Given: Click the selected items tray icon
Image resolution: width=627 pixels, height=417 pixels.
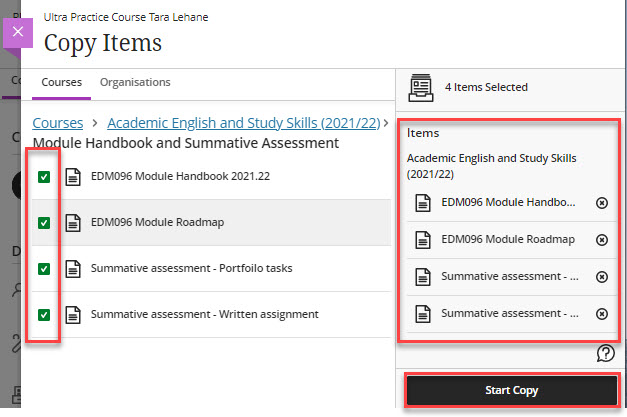Looking at the screenshot, I should coord(421,88).
